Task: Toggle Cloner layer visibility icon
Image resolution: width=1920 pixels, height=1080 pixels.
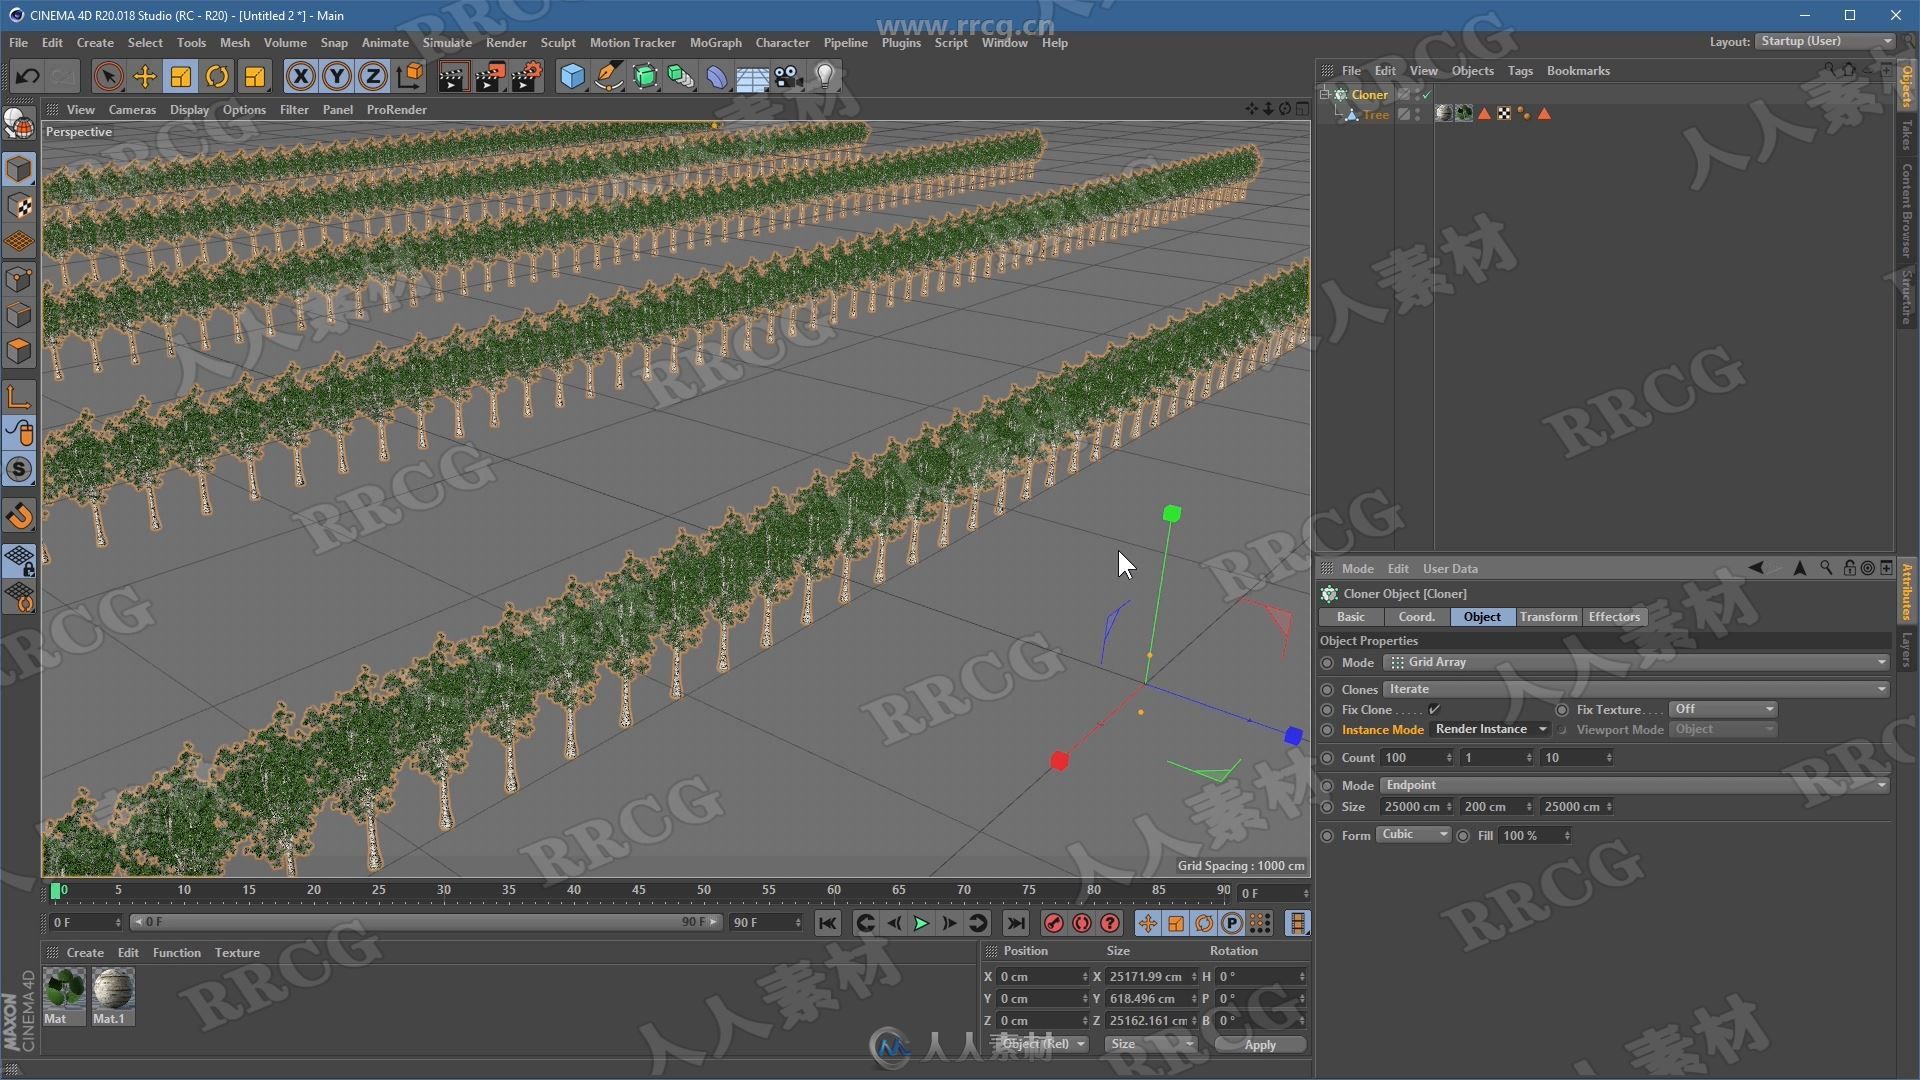Action: (1404, 95)
